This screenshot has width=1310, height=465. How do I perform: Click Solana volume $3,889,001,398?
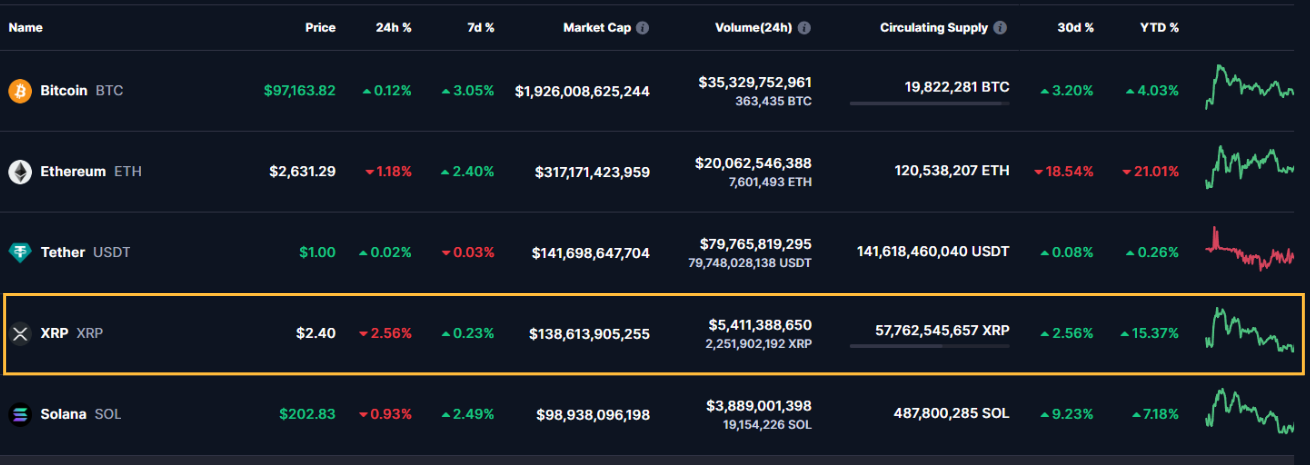point(759,406)
